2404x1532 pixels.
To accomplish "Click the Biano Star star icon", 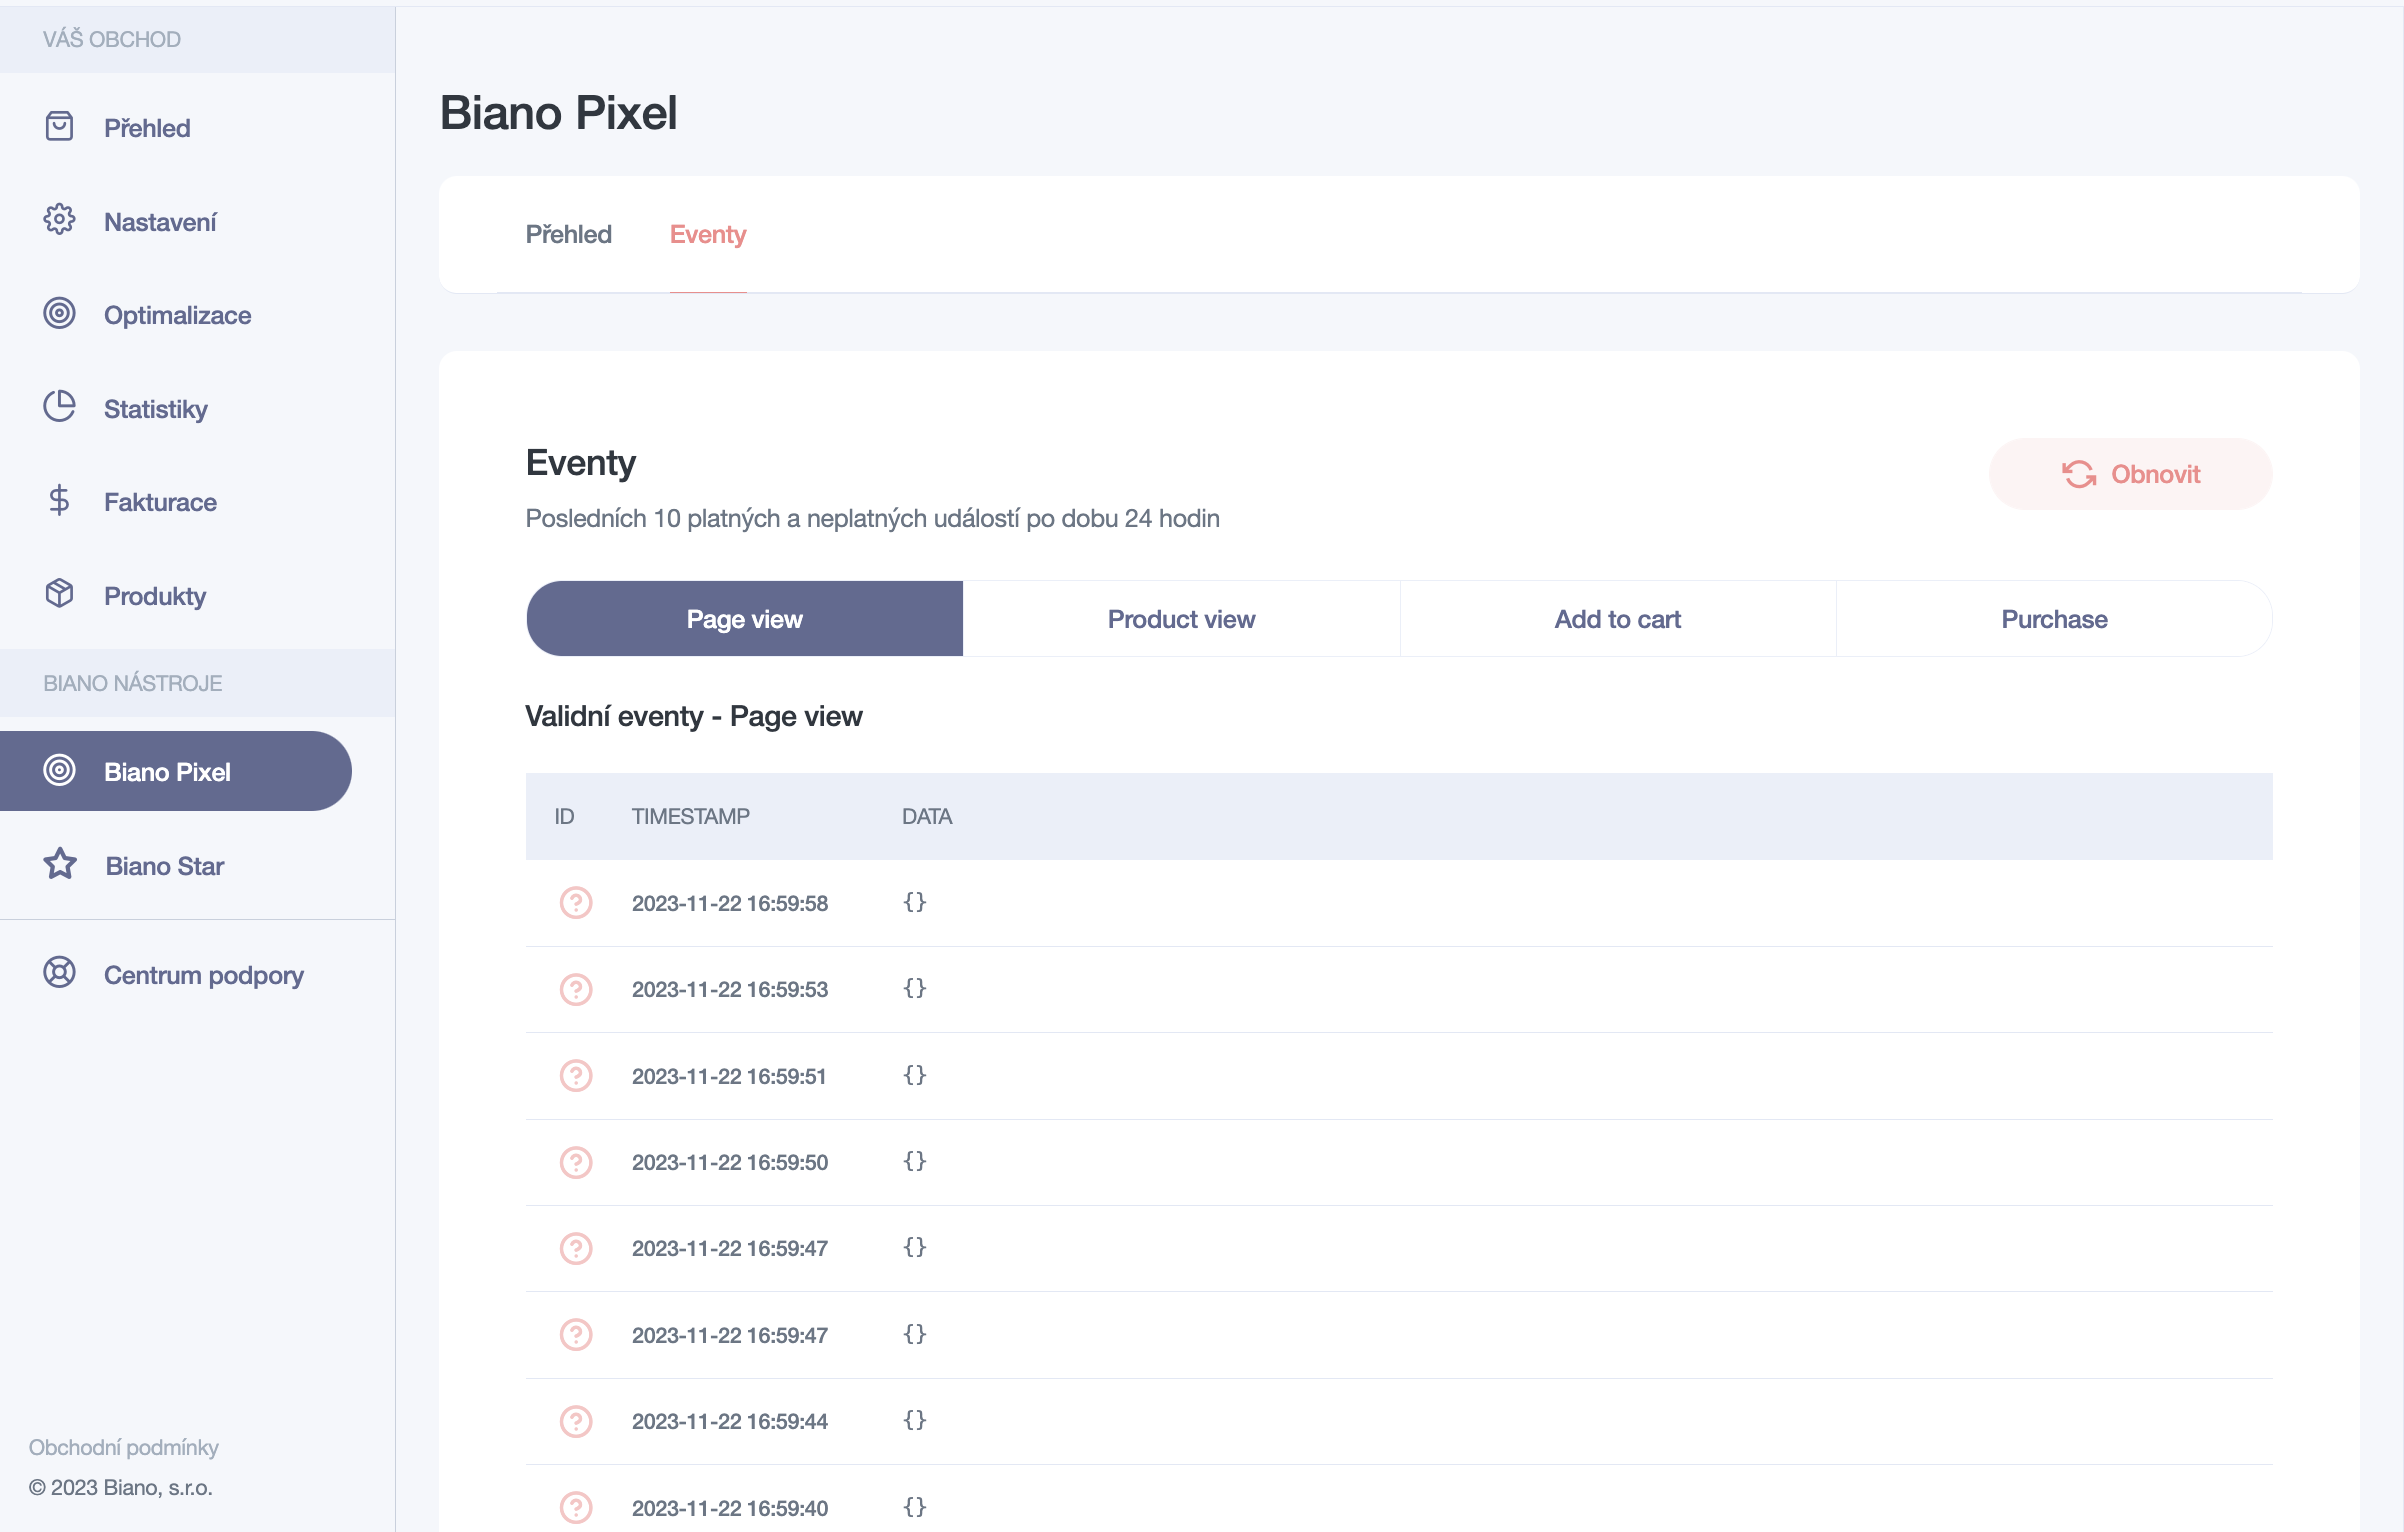I will coord(60,864).
